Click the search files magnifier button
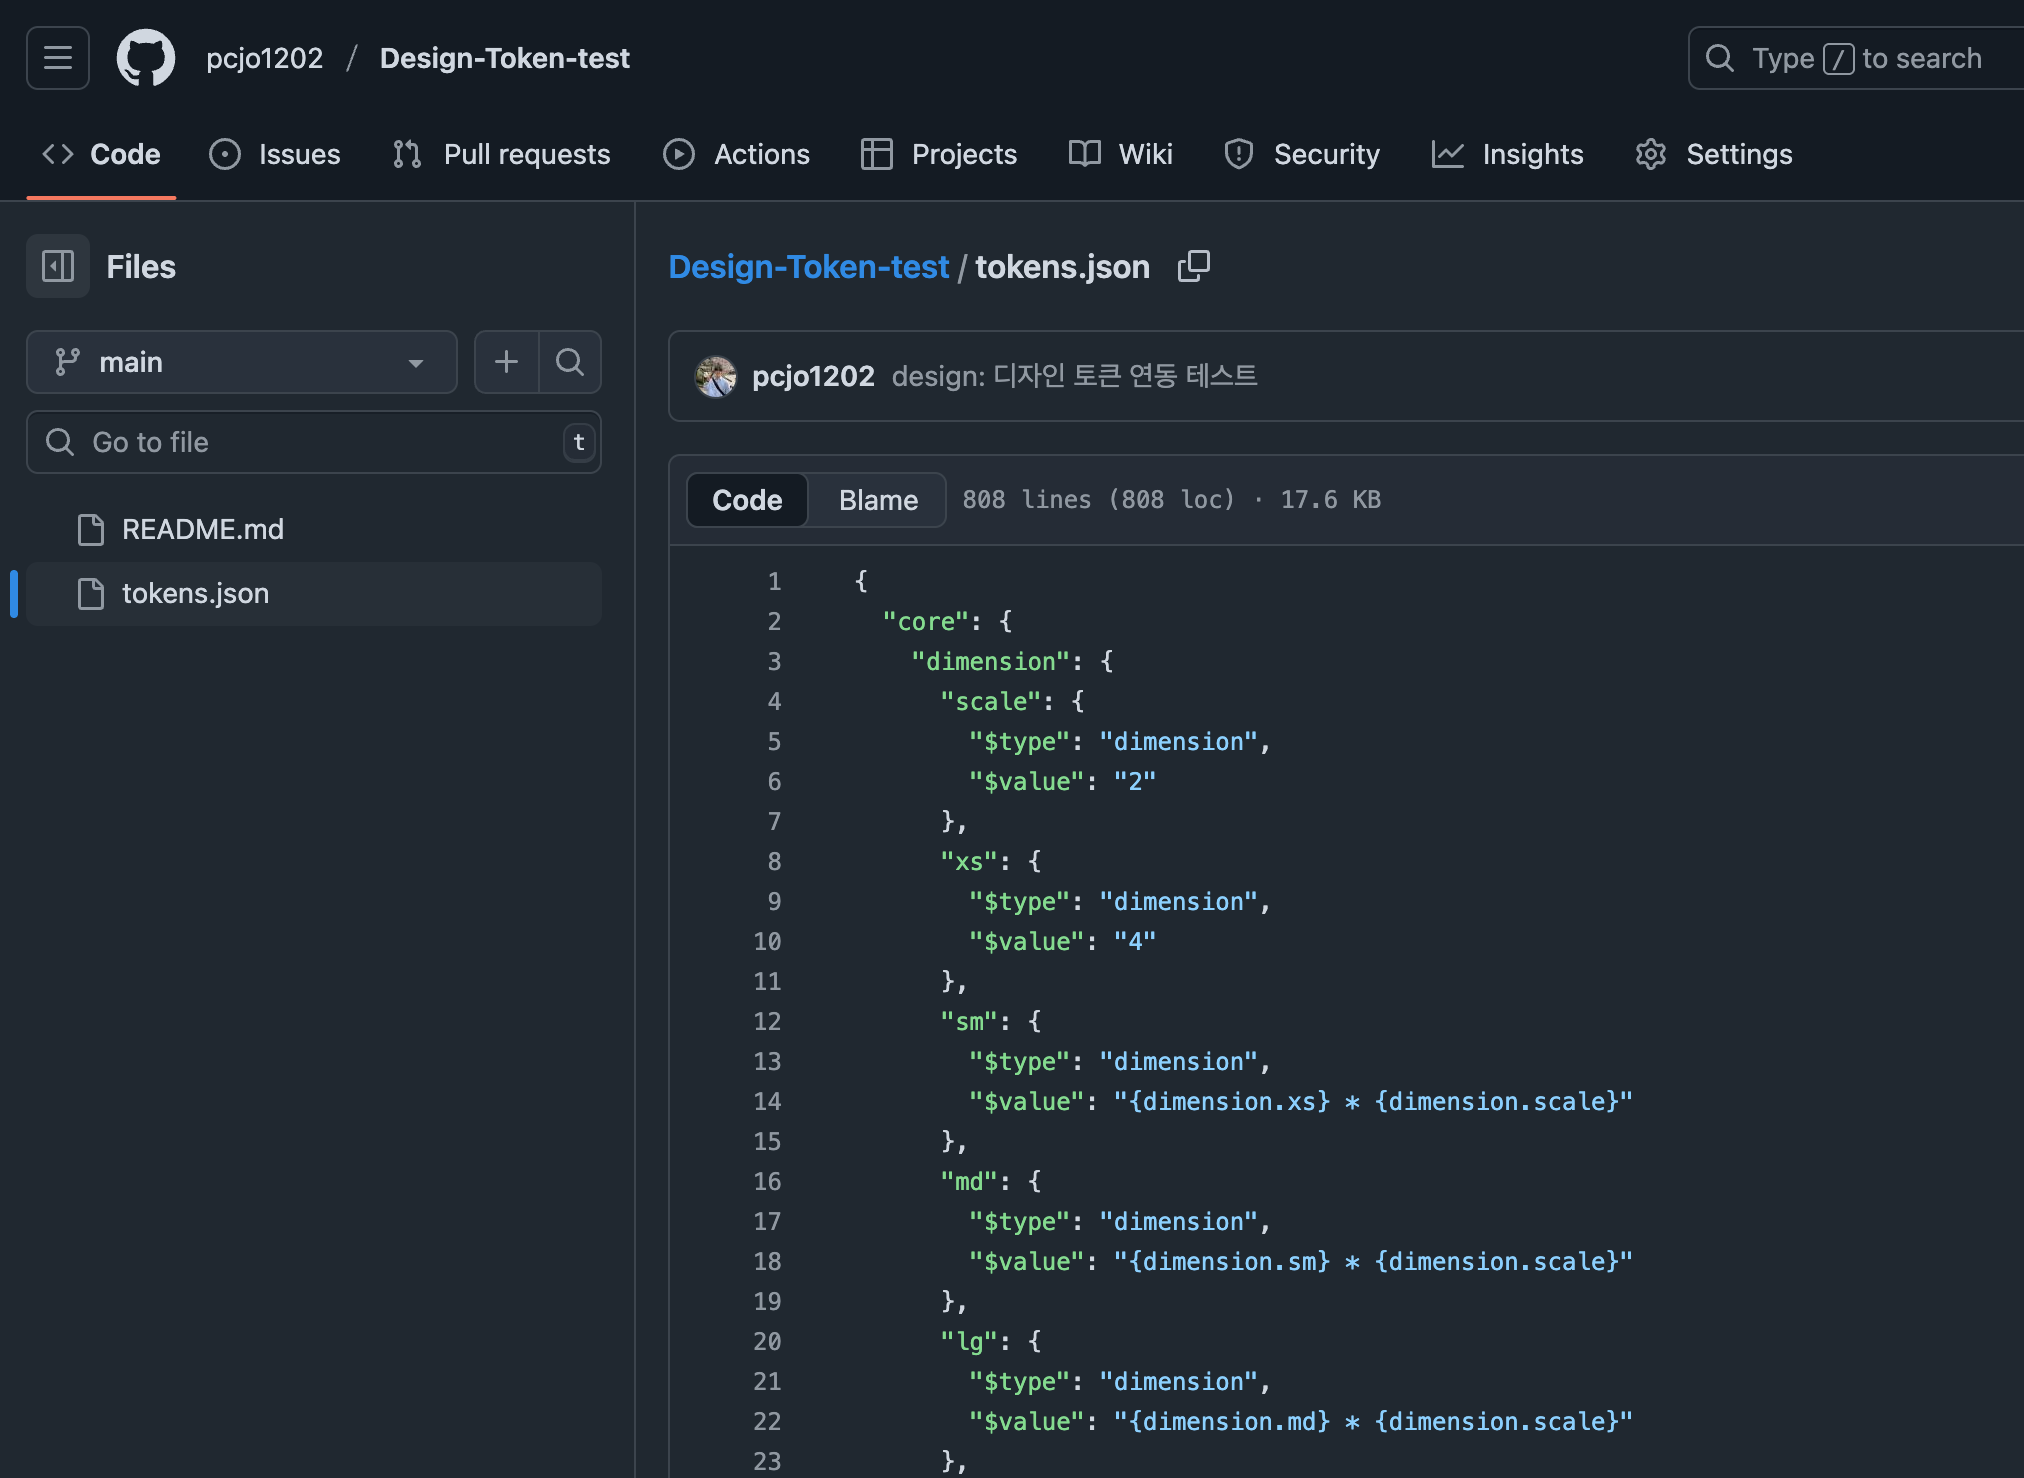The image size is (2024, 1478). tap(570, 362)
